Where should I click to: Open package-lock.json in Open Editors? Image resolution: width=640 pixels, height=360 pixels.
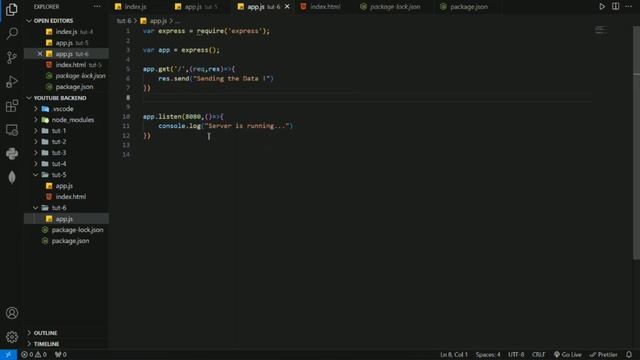[67, 76]
